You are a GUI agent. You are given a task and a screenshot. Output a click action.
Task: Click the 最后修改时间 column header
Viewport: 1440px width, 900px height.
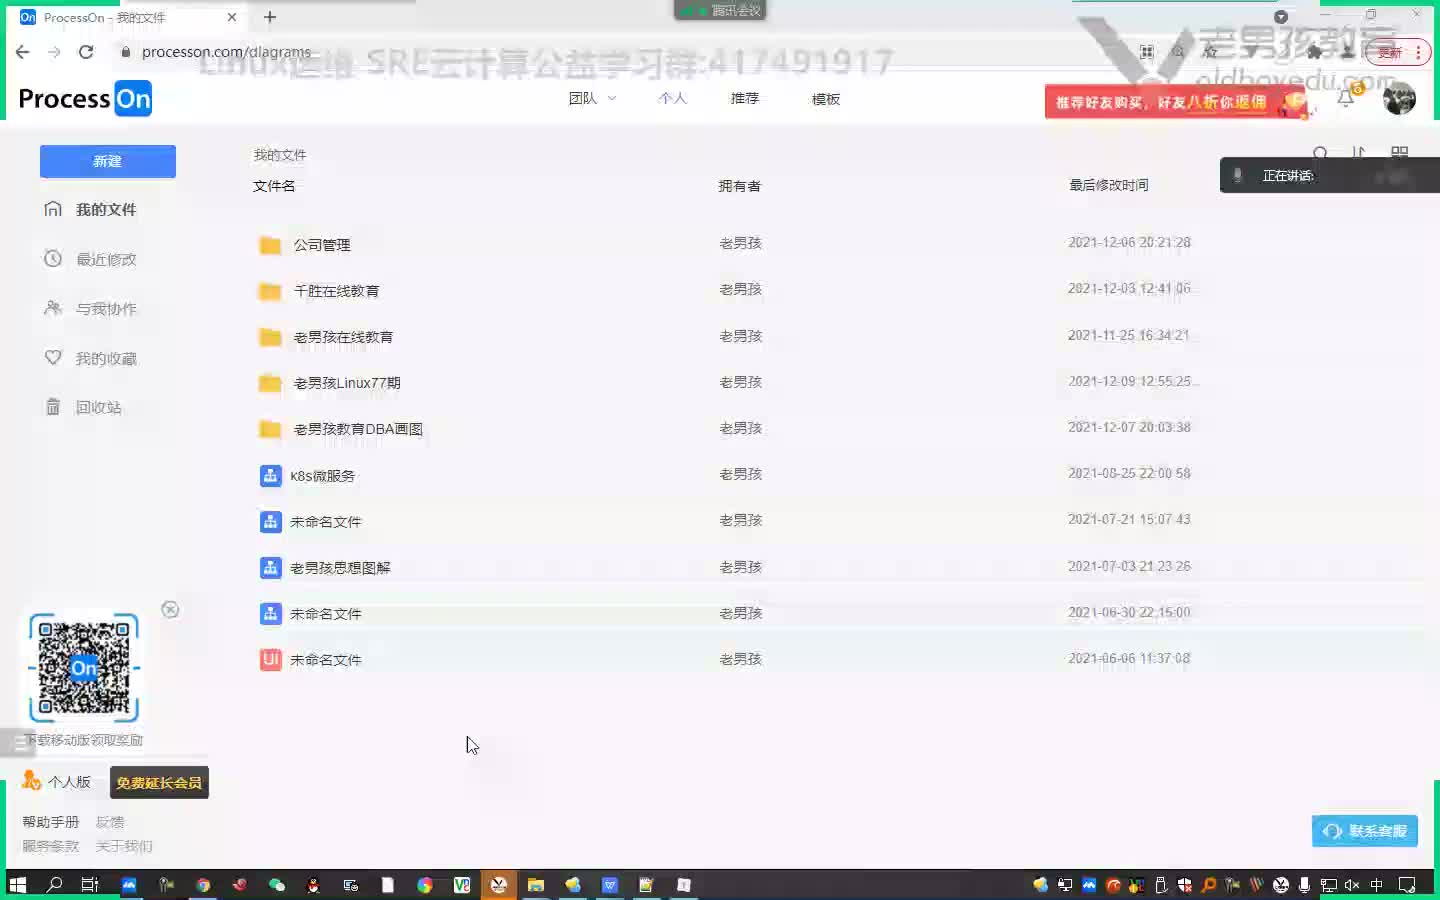(x=1108, y=185)
